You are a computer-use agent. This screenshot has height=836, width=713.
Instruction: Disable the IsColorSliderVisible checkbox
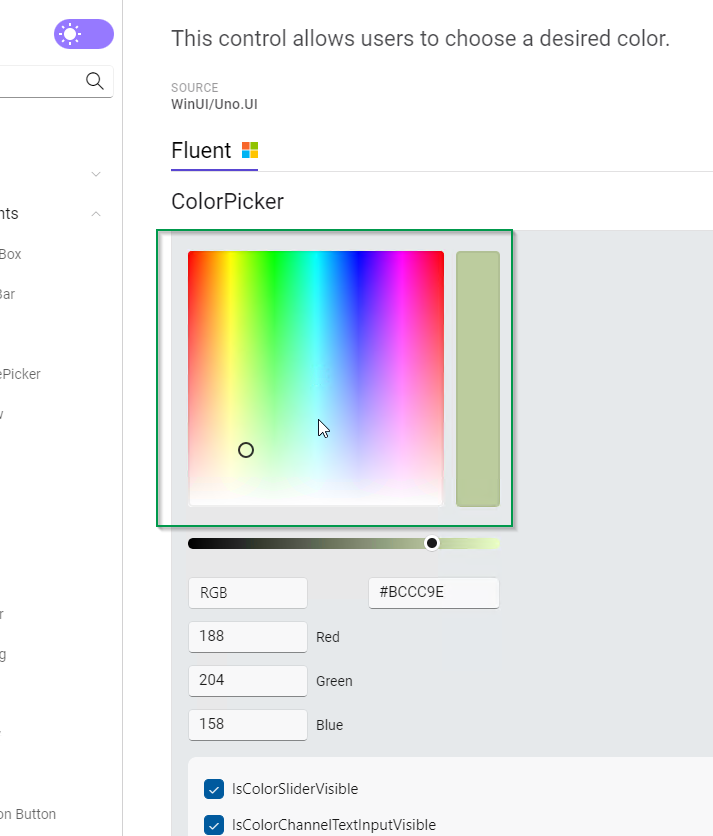click(x=213, y=789)
